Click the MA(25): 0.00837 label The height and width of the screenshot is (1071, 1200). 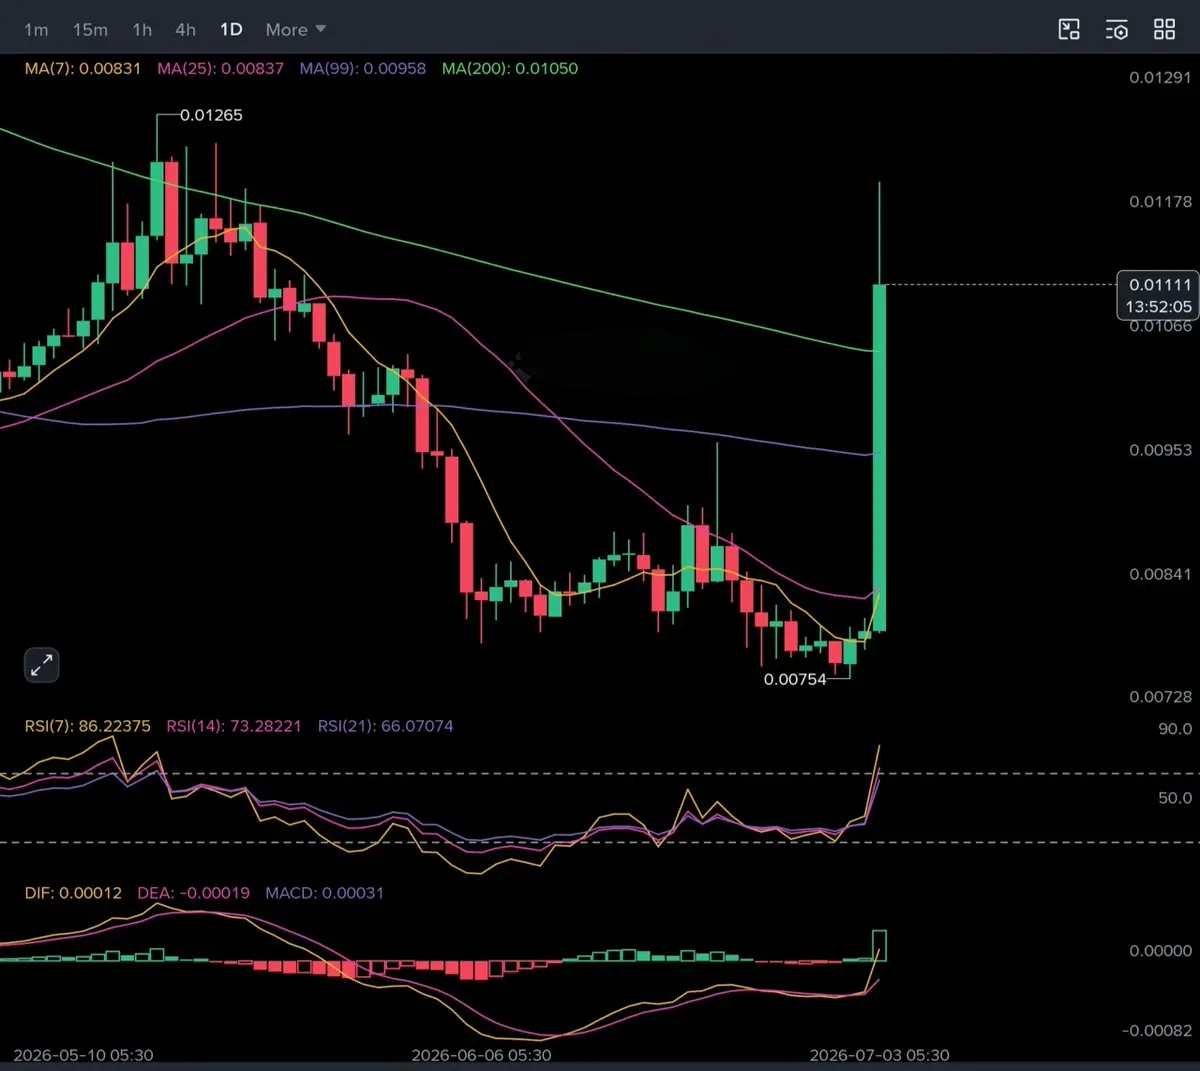(x=220, y=69)
